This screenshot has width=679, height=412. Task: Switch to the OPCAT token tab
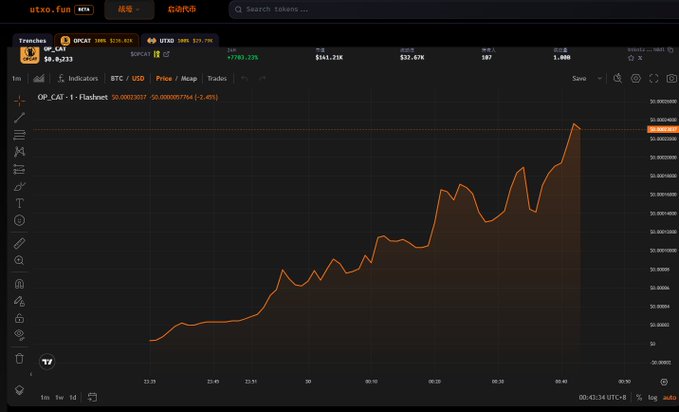click(x=97, y=40)
